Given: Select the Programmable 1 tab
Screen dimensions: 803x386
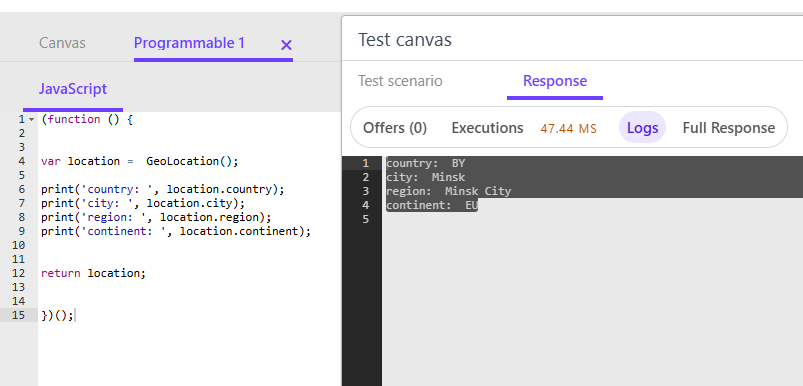Looking at the screenshot, I should [x=189, y=43].
